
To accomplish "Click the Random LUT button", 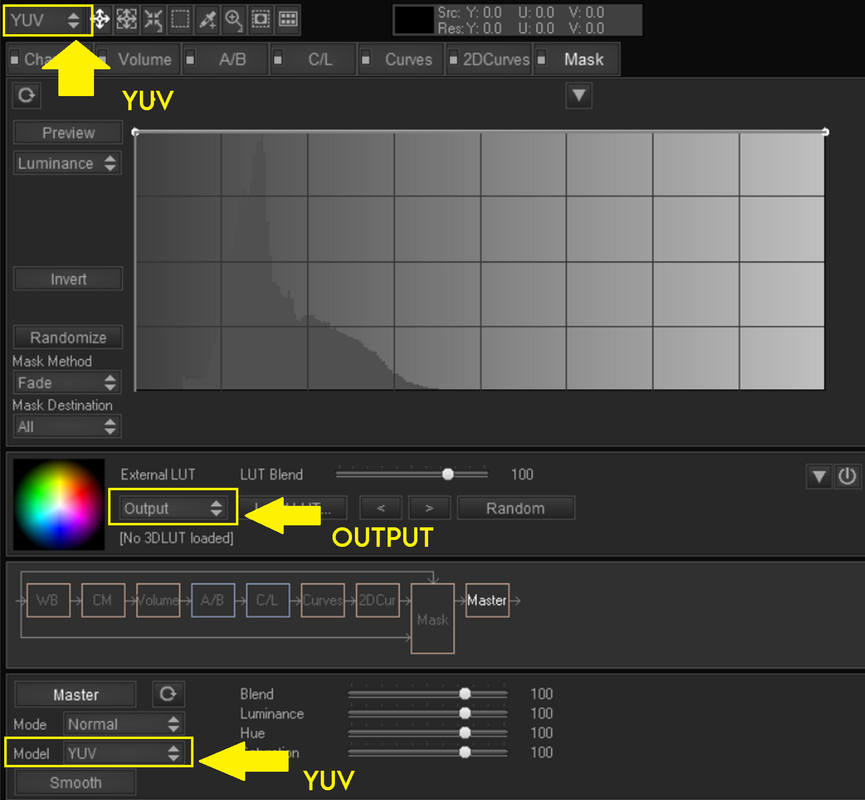I will [516, 508].
